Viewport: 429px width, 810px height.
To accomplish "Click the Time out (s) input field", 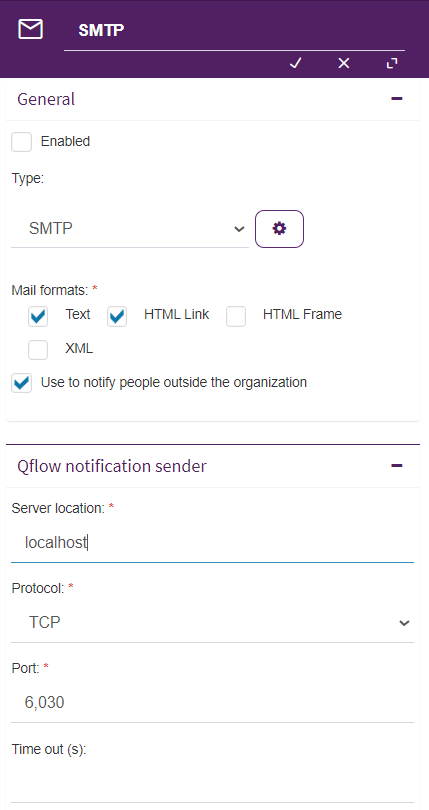I will click(x=212, y=783).
